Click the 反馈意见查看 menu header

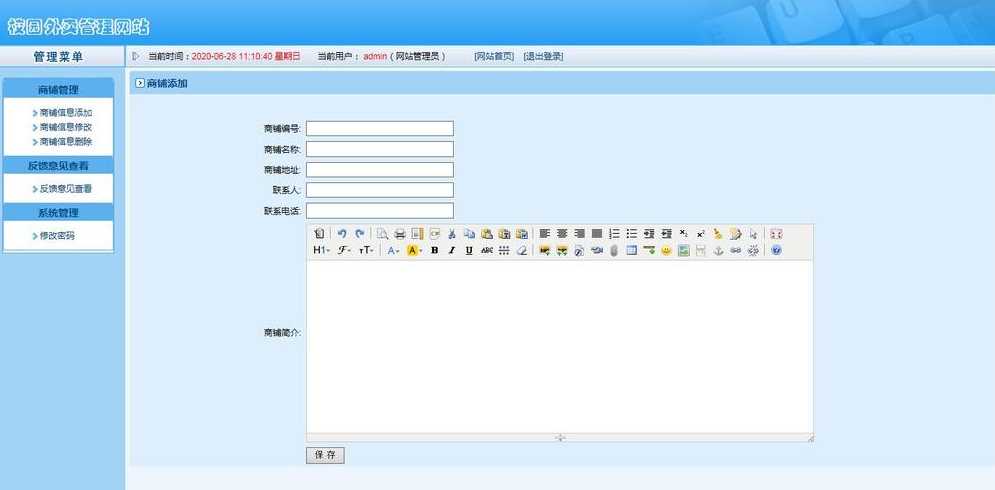click(x=58, y=166)
